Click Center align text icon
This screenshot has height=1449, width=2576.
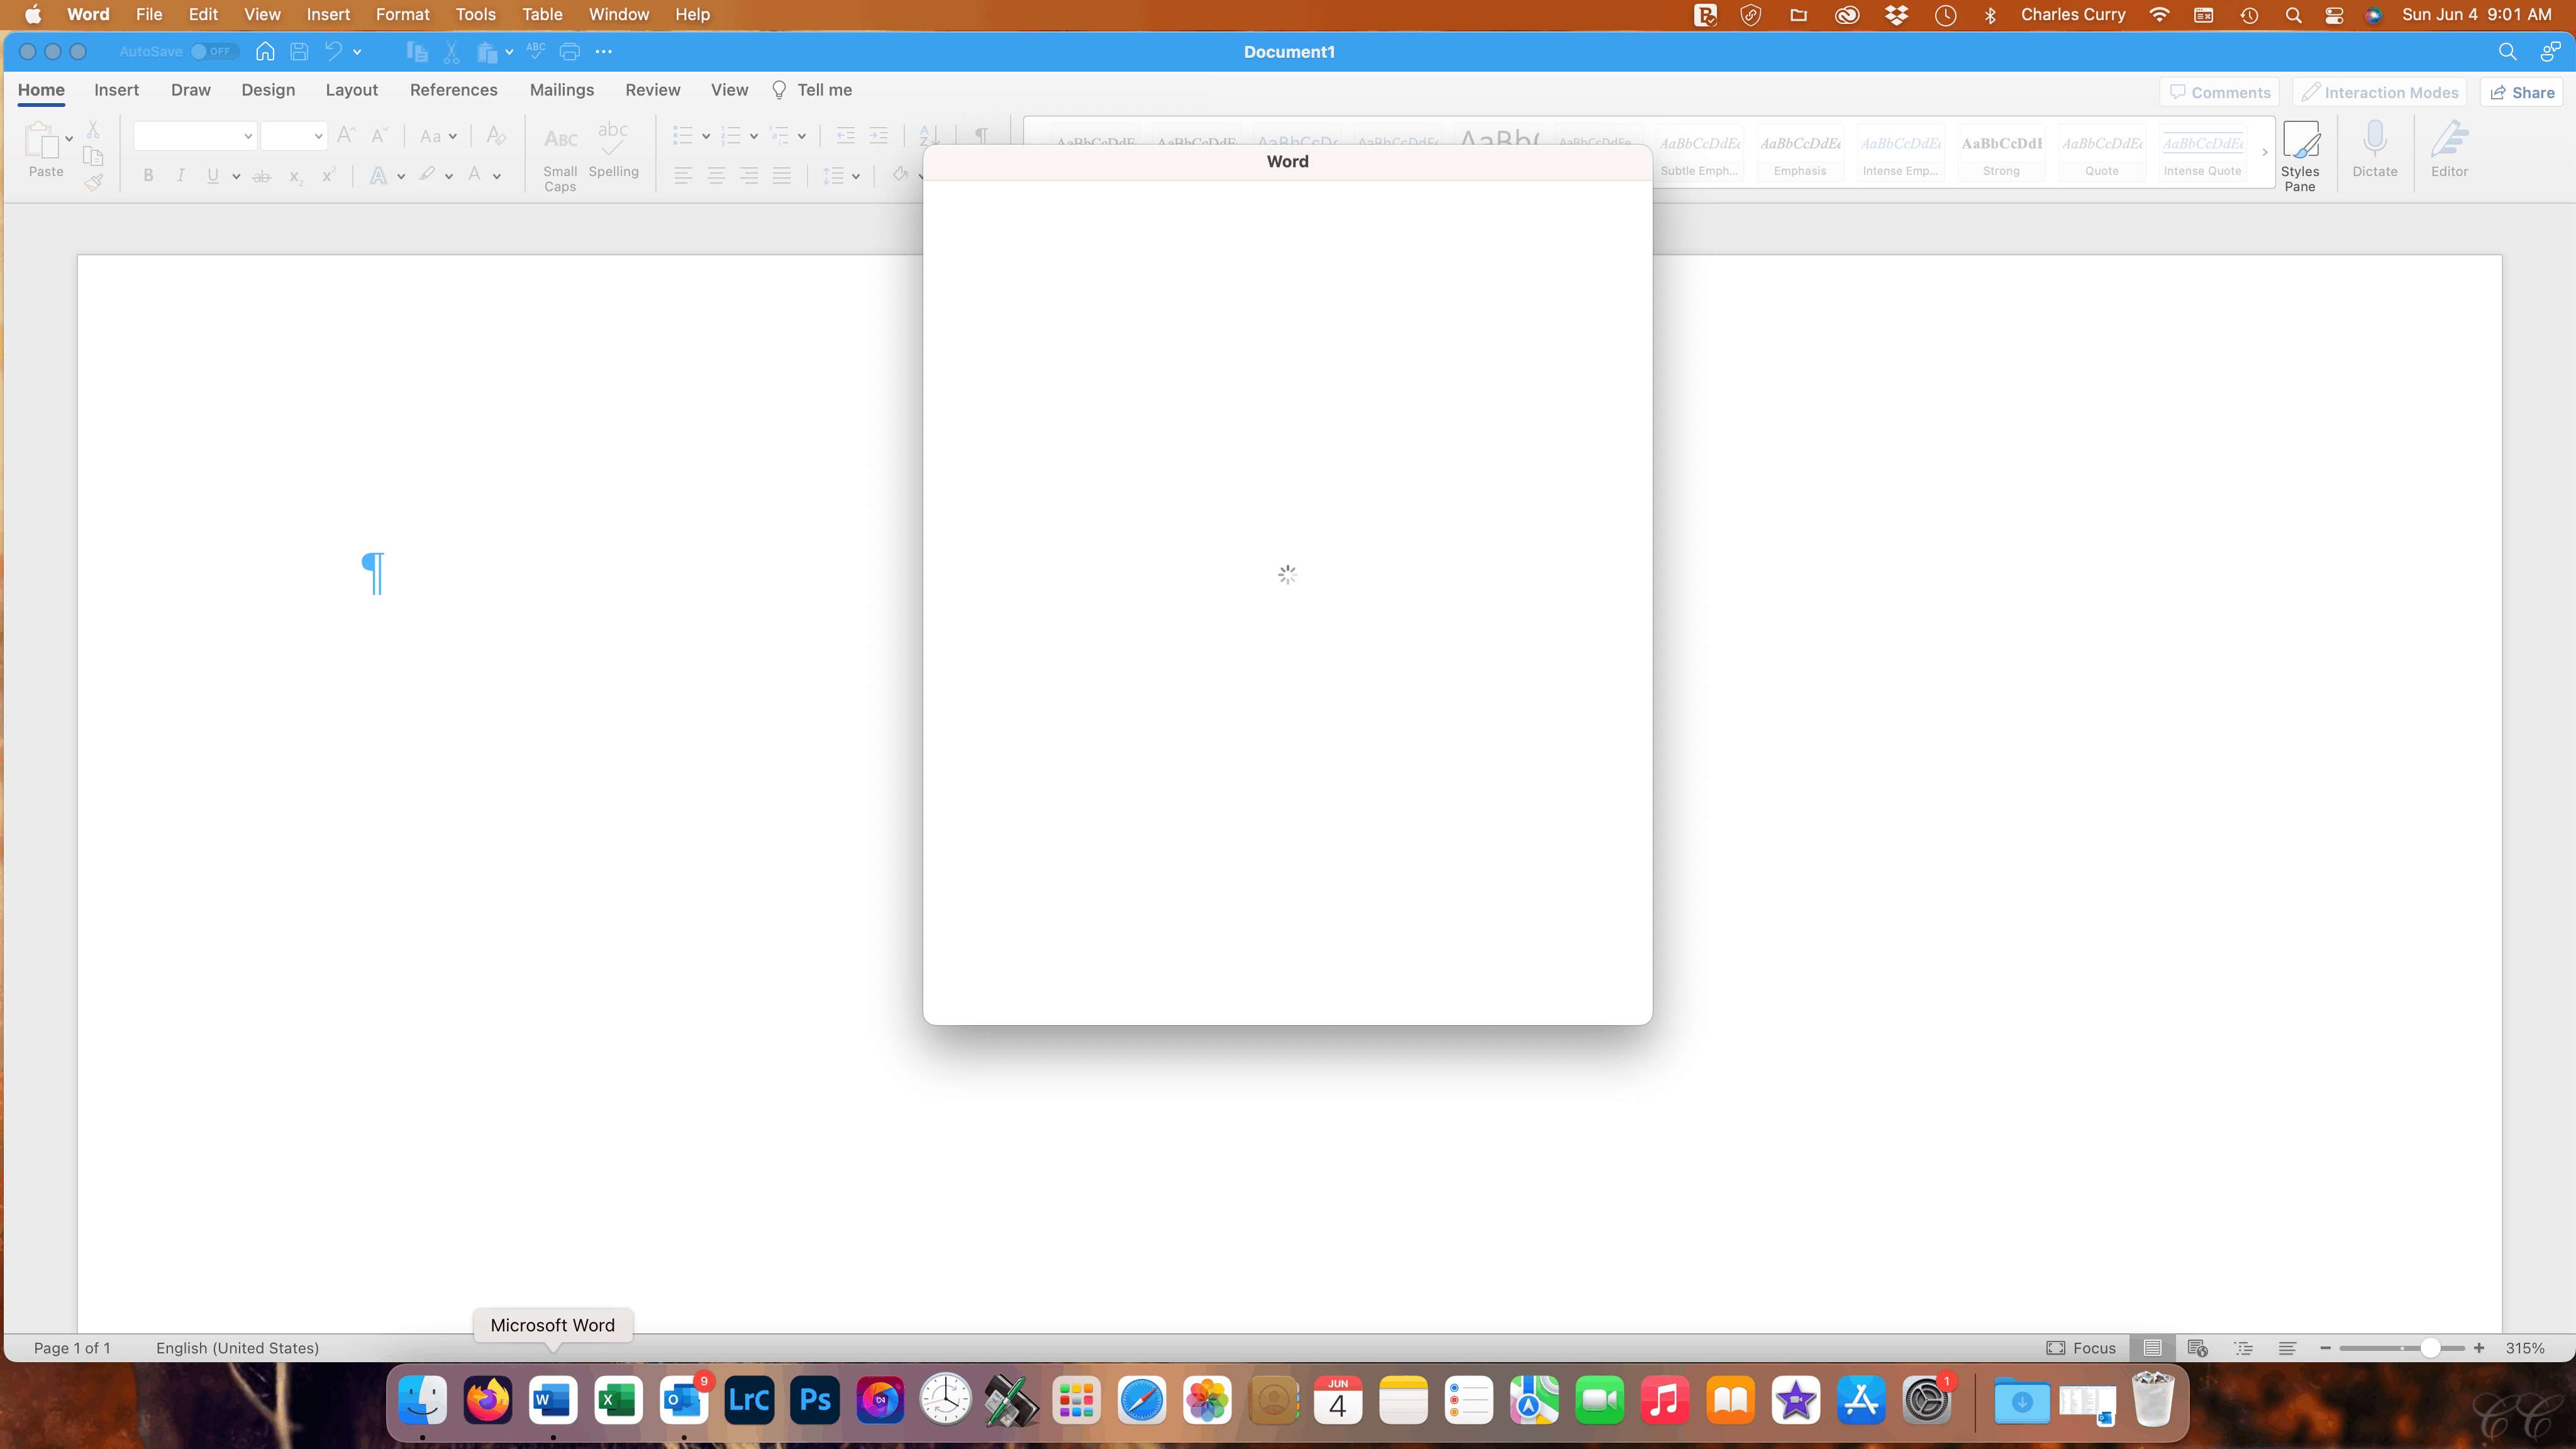click(x=716, y=176)
